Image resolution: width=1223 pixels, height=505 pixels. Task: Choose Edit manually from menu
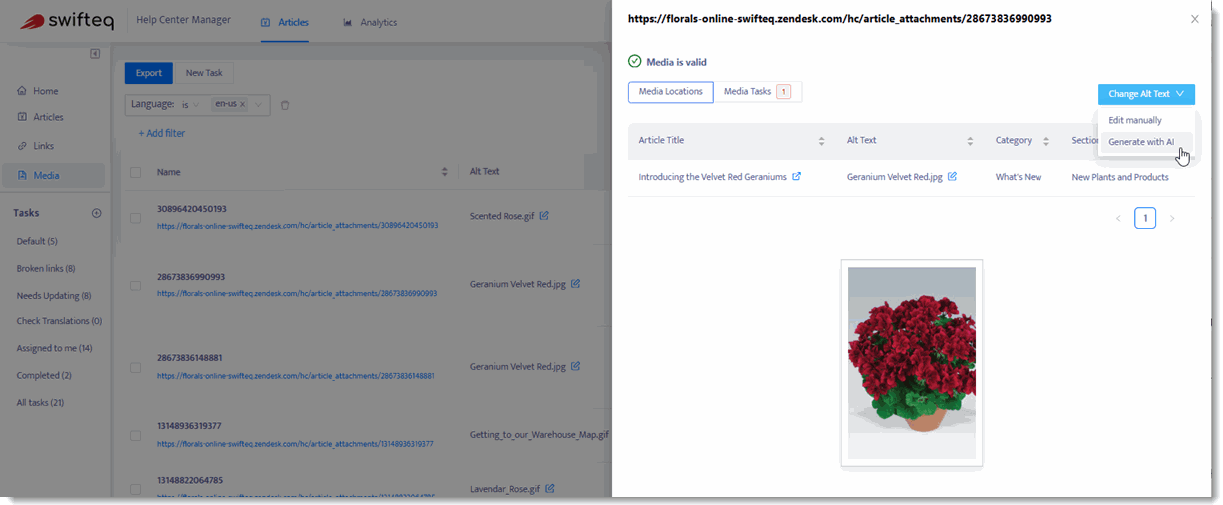point(1135,120)
